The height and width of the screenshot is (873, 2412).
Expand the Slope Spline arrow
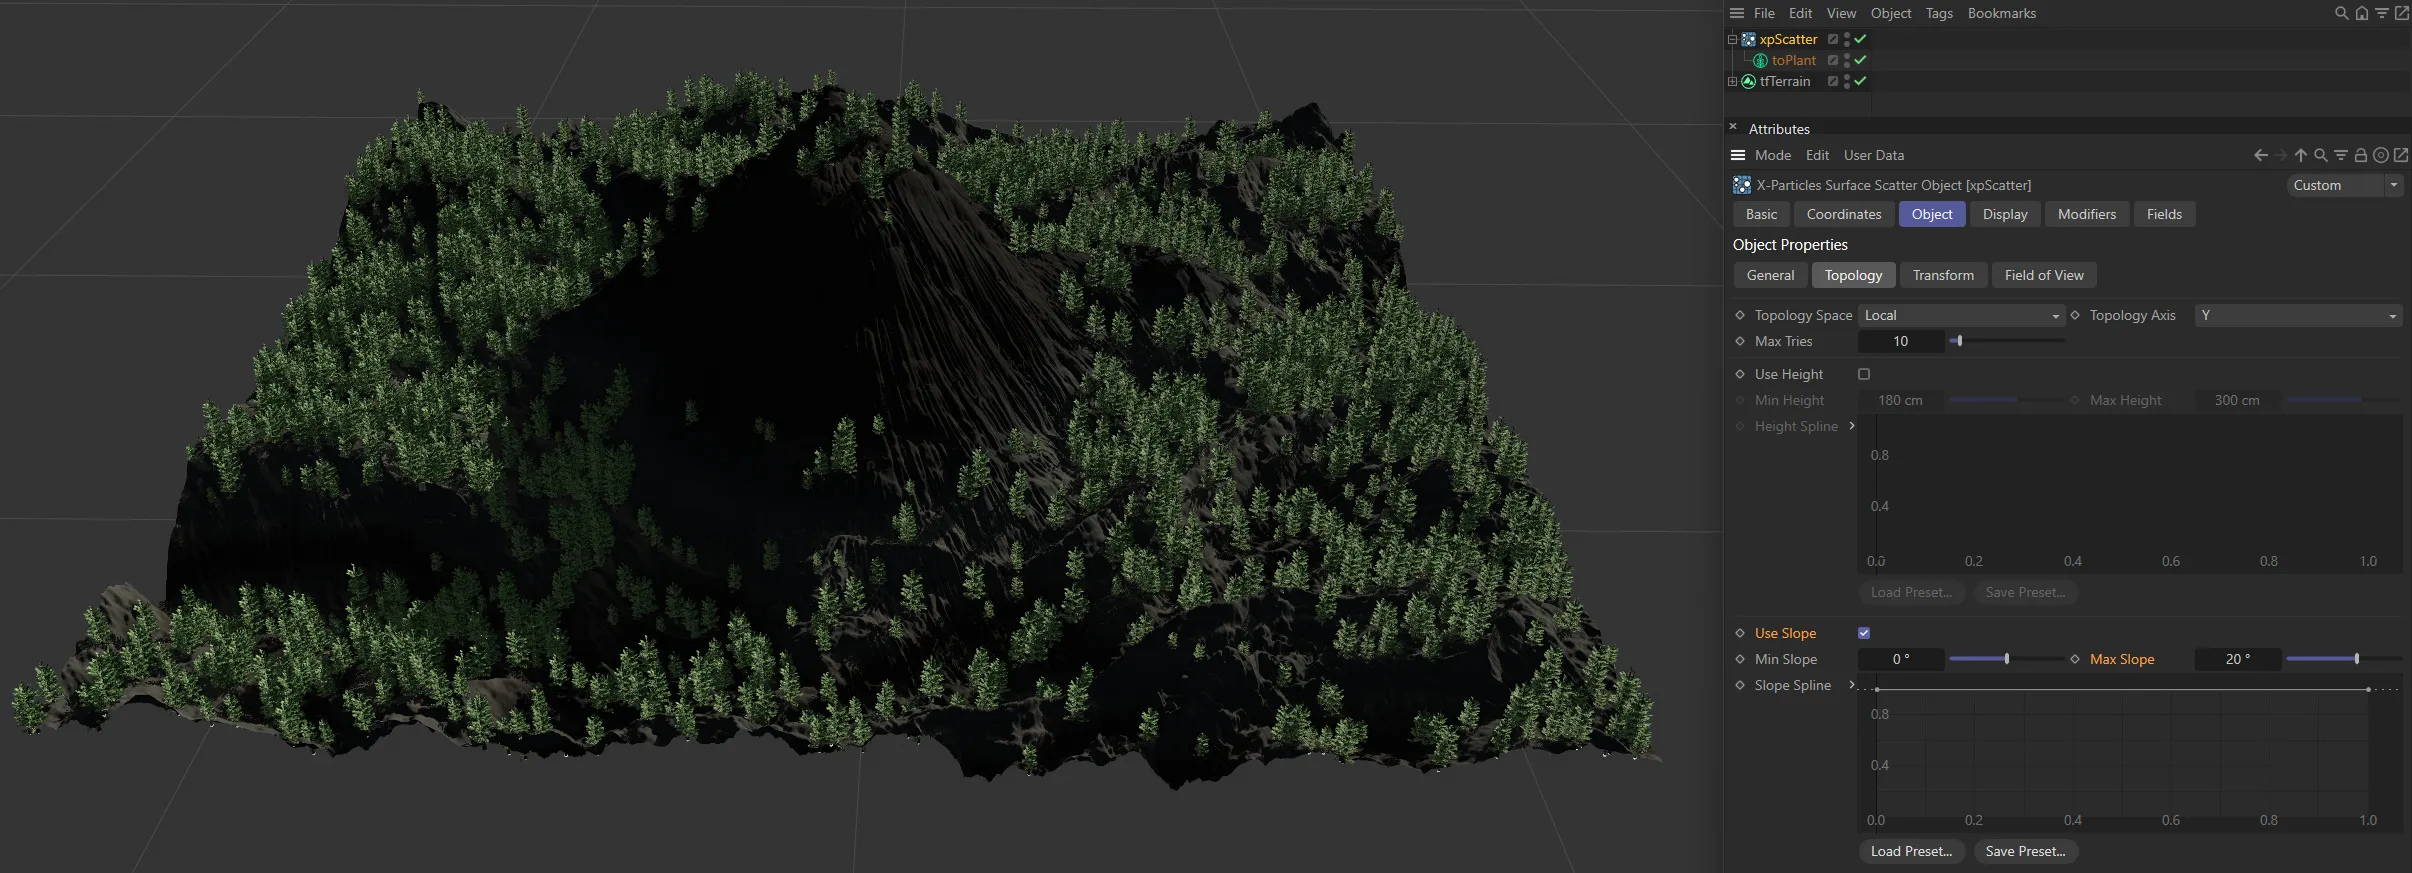click(x=1852, y=685)
